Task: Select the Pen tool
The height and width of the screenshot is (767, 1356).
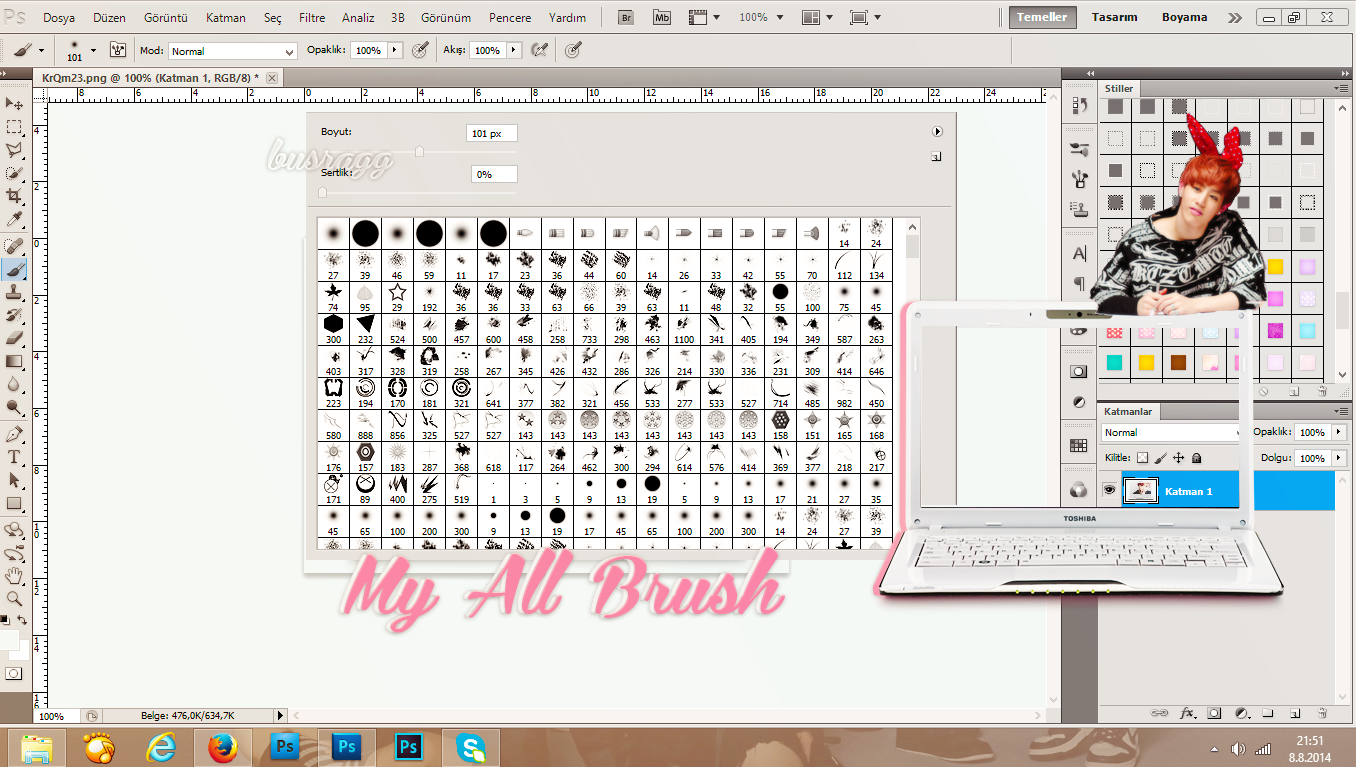Action: coord(14,434)
